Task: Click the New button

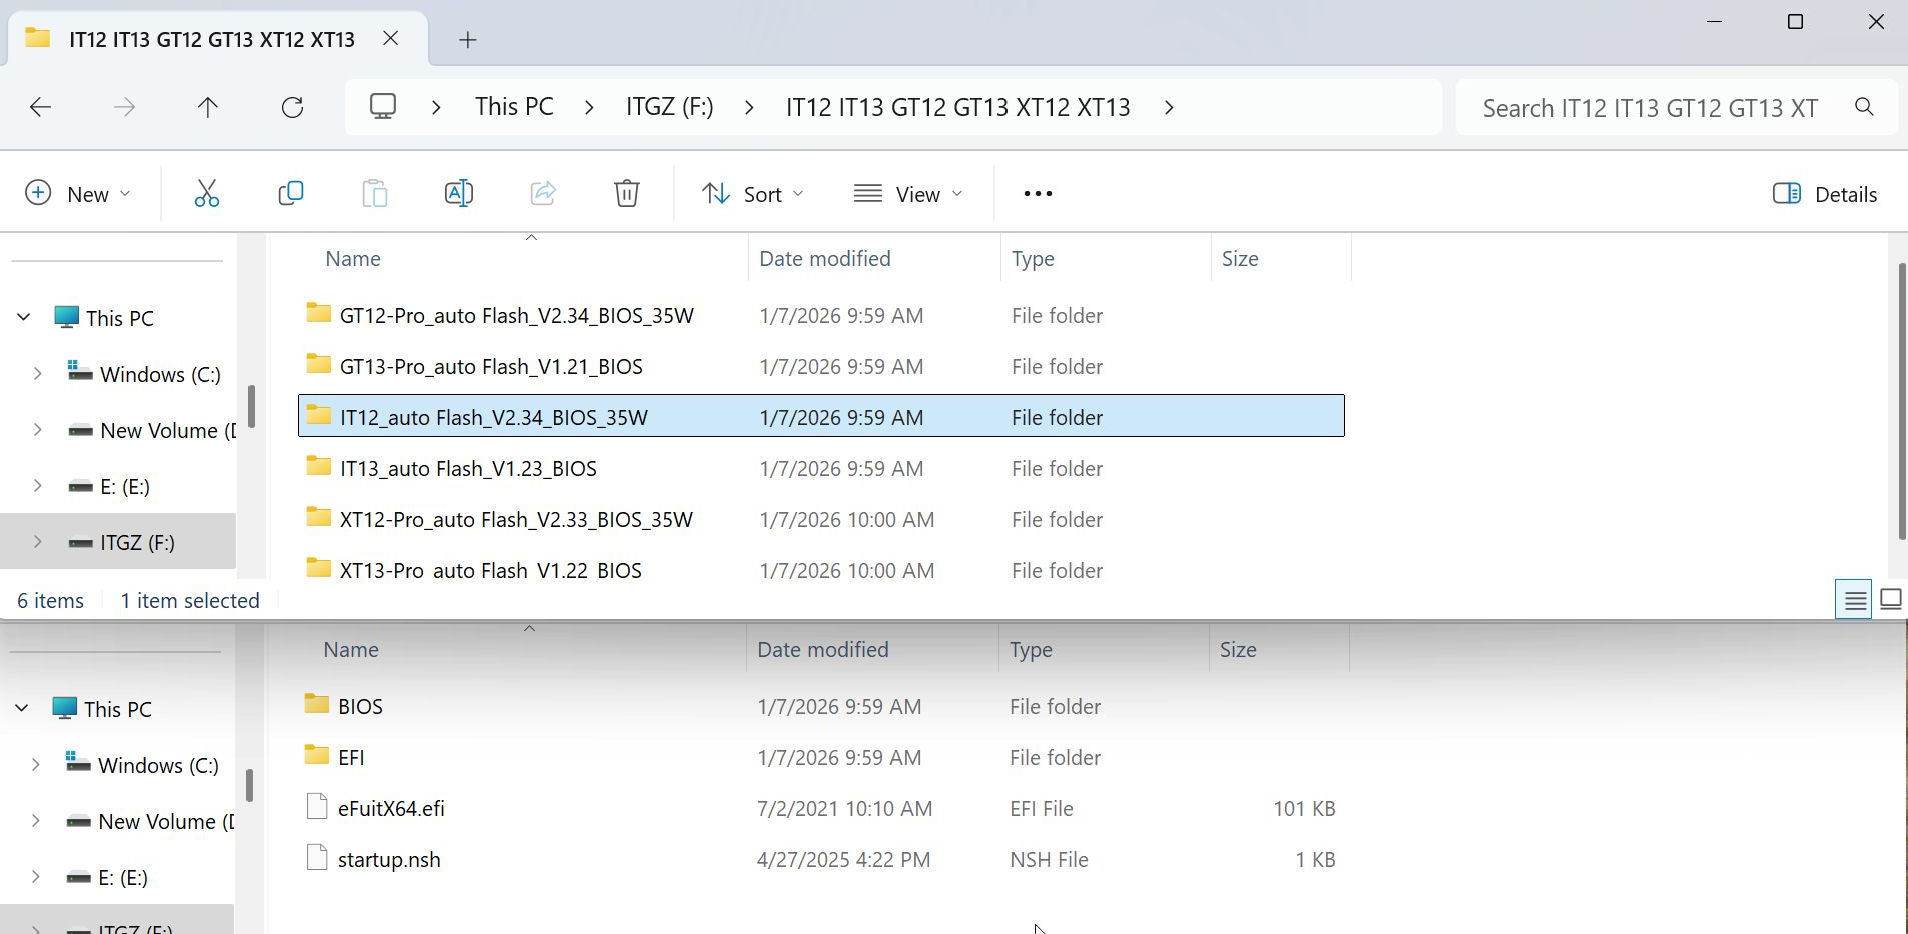Action: 78,194
